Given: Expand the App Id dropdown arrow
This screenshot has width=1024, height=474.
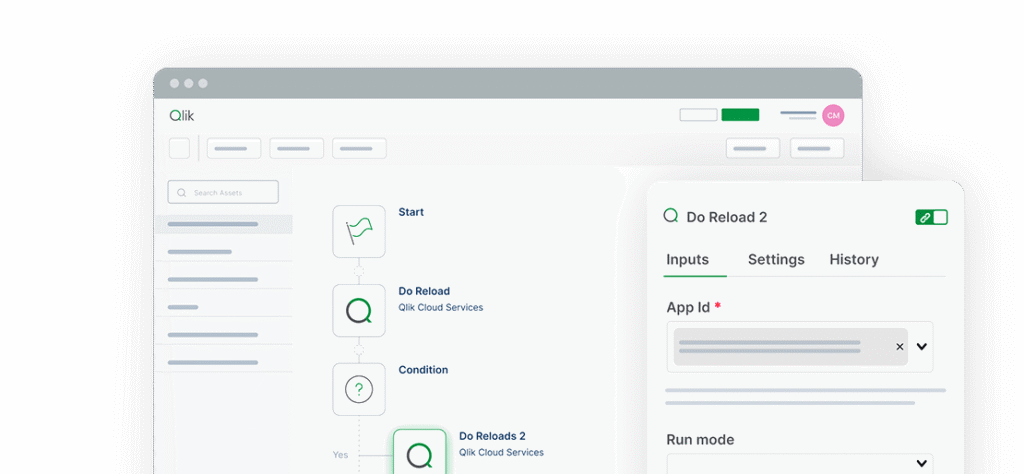Looking at the screenshot, I should pos(921,347).
